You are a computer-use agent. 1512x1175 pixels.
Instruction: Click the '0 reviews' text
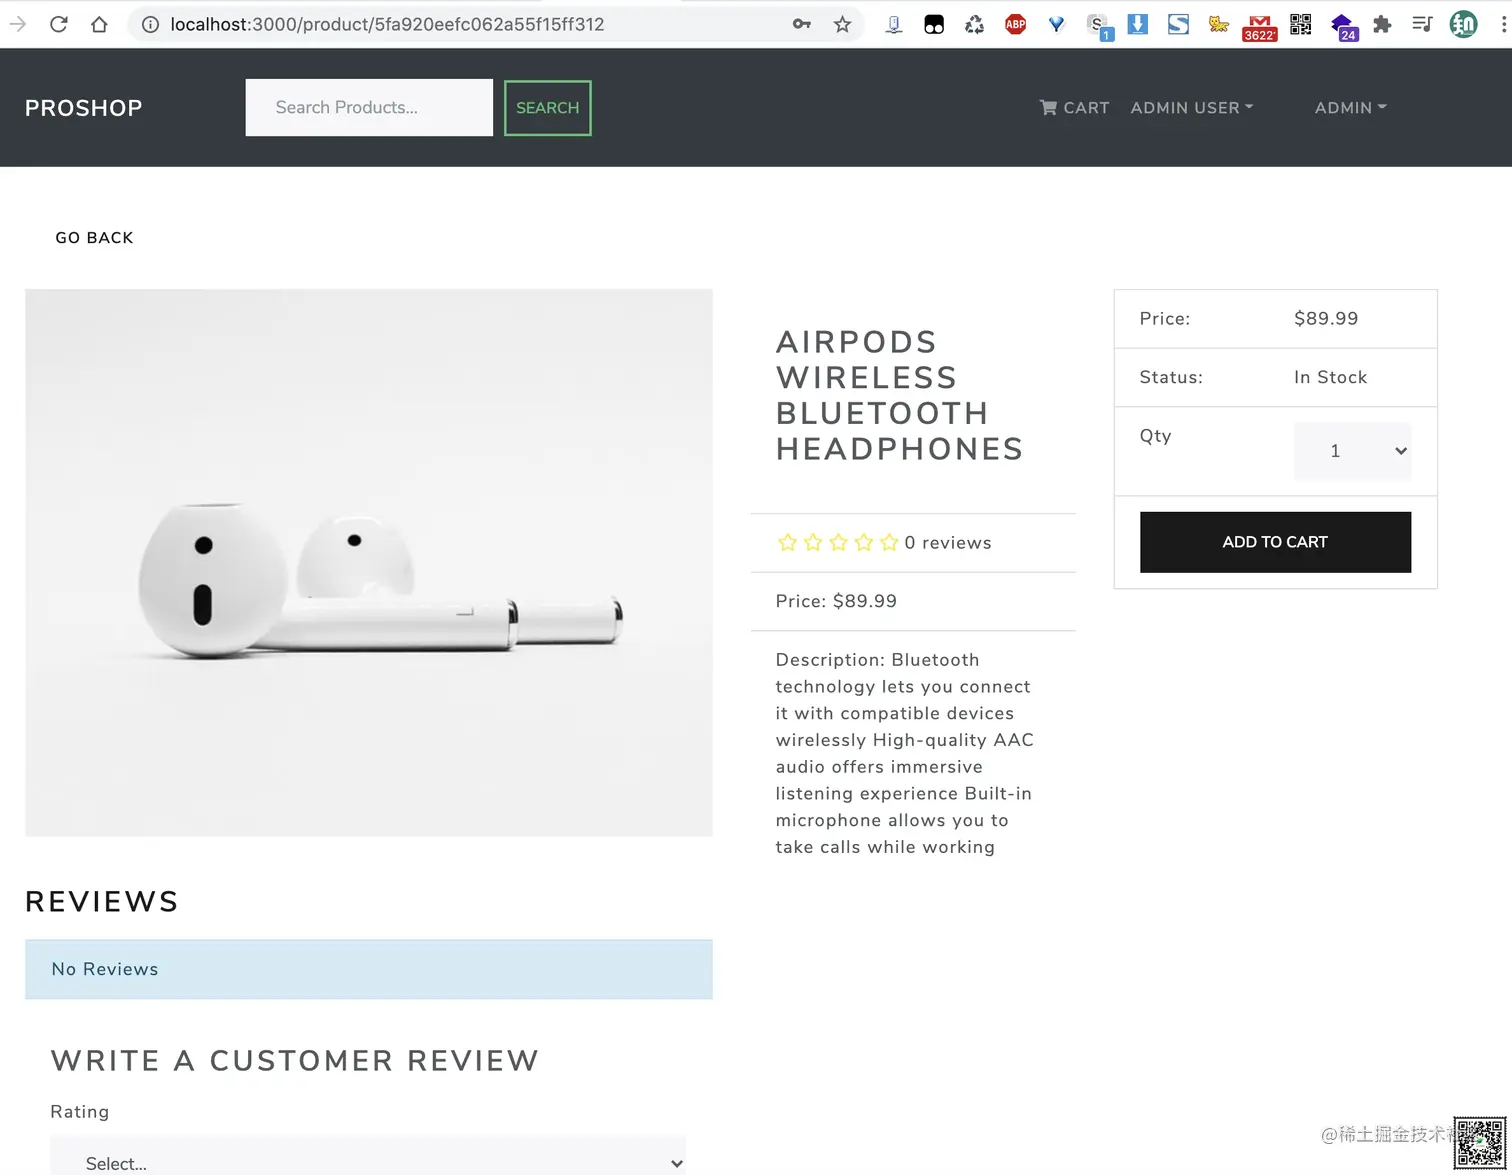click(x=948, y=543)
